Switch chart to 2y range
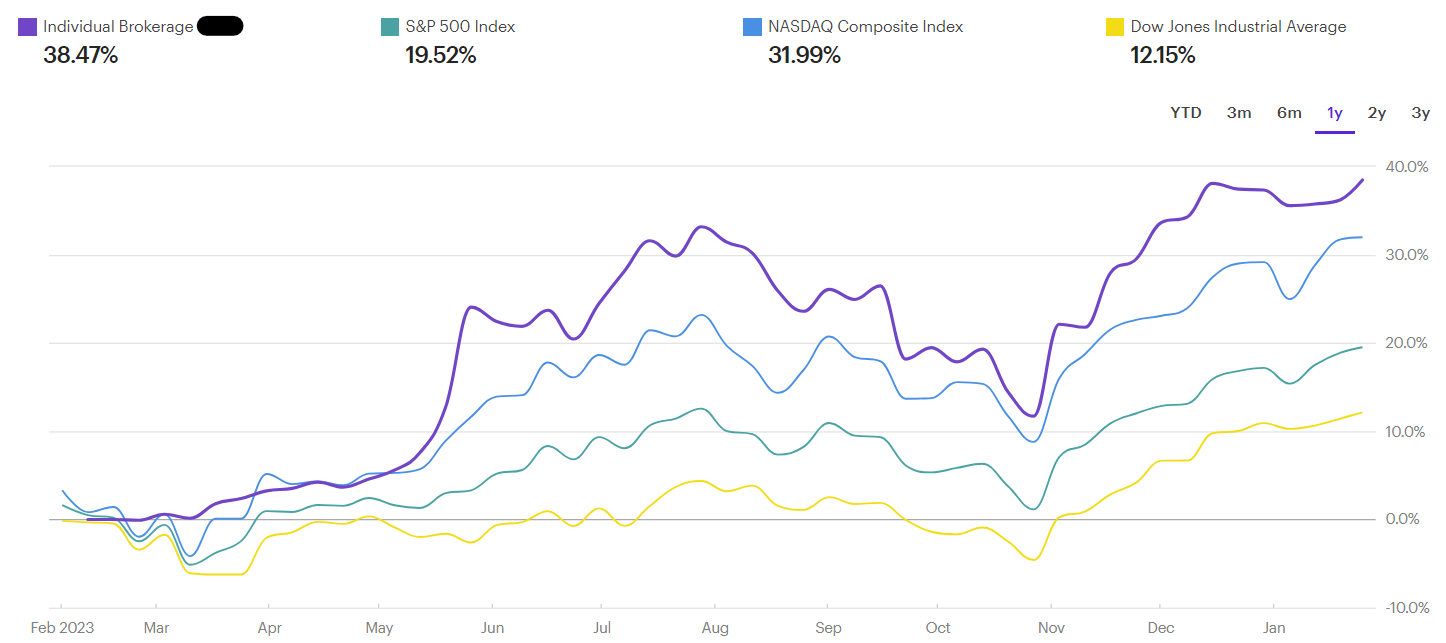The width and height of the screenshot is (1446, 643). [x=1377, y=113]
